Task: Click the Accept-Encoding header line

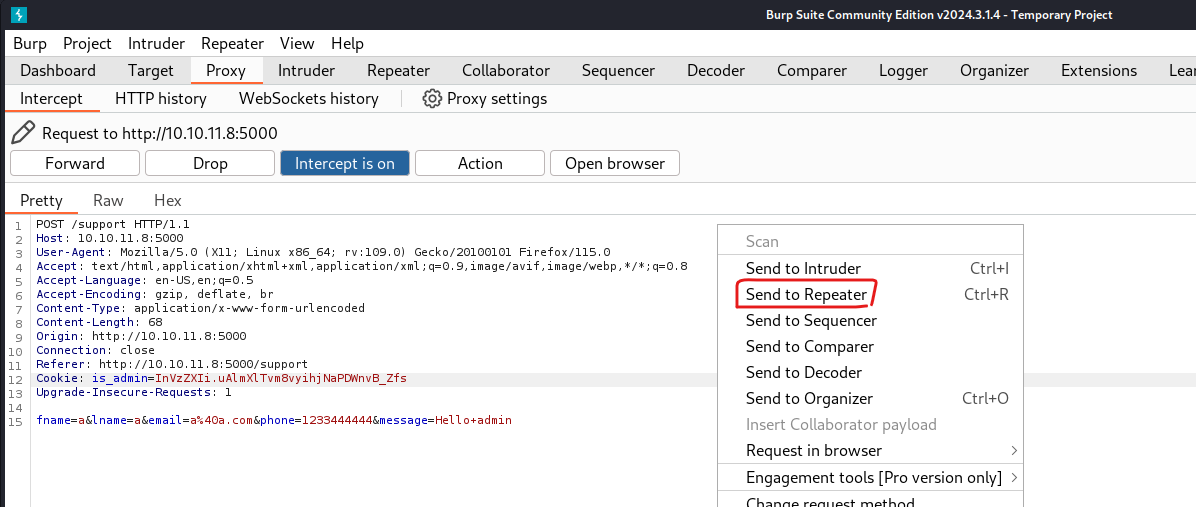Action: point(155,294)
